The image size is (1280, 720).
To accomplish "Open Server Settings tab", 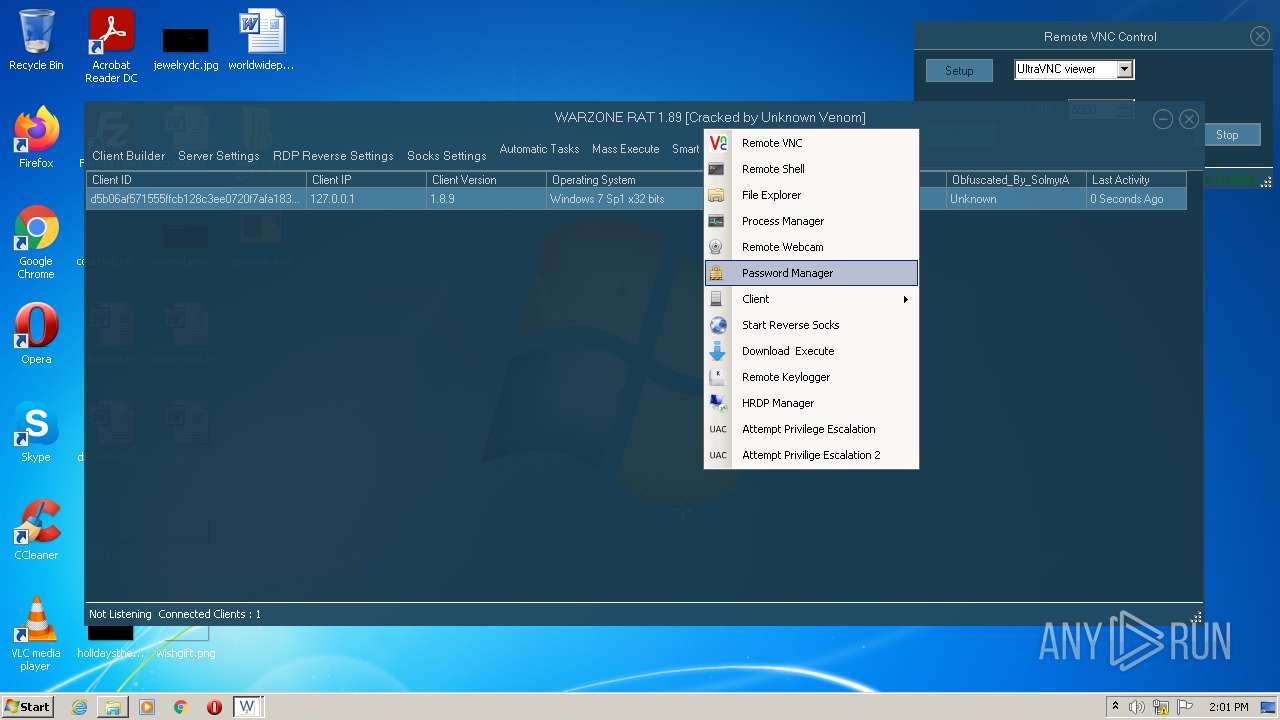I will click(219, 156).
